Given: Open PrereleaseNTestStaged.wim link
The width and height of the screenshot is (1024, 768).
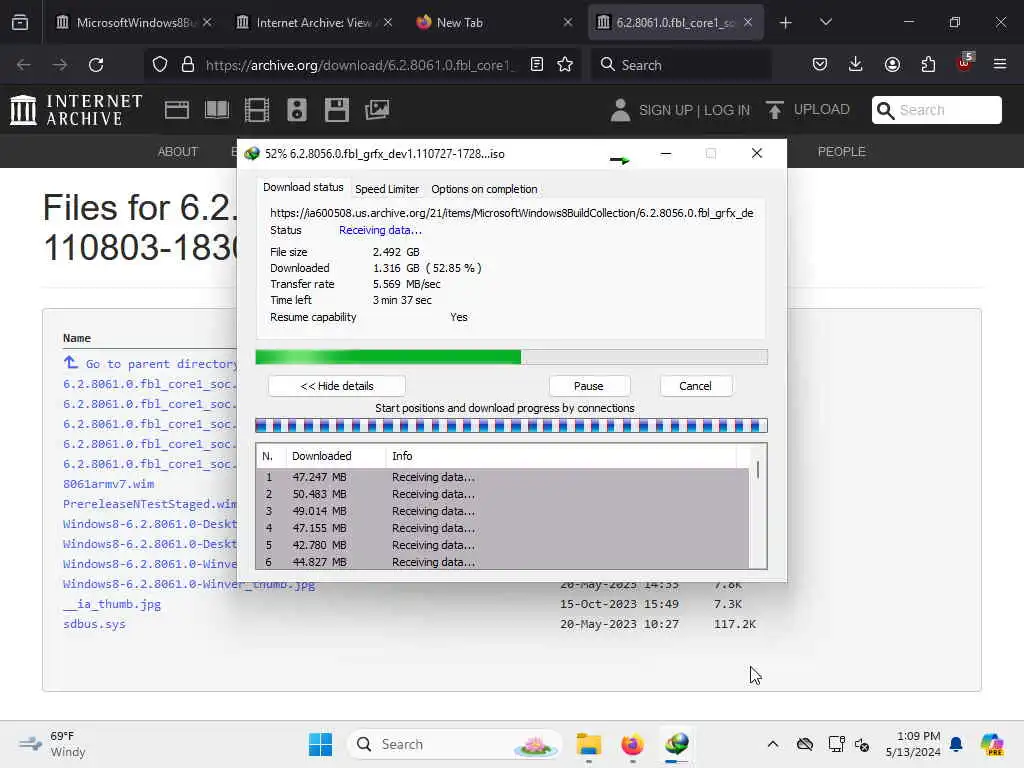Looking at the screenshot, I should coord(150,504).
